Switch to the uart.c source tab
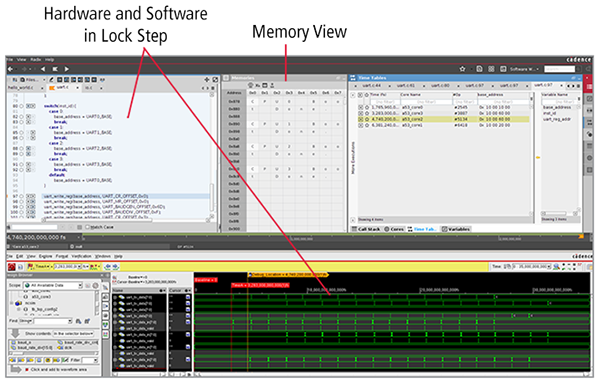Viewport: 600px width, 383px height. point(63,88)
